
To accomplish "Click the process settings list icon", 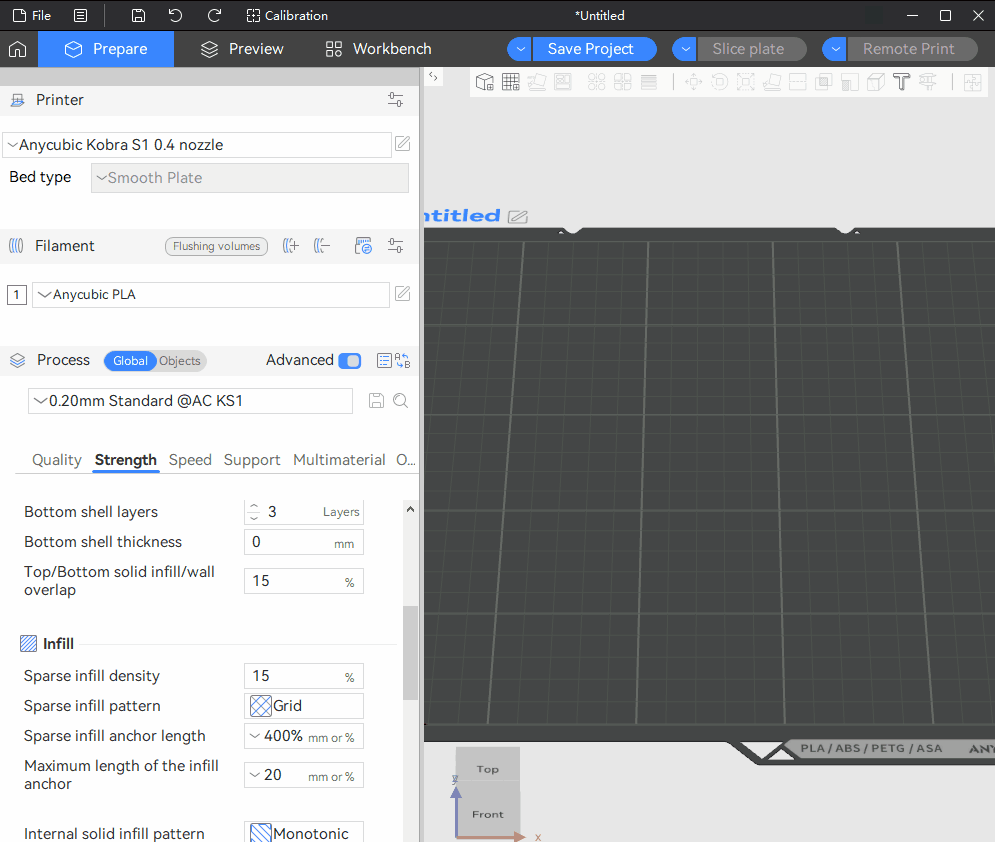I will (x=384, y=360).
